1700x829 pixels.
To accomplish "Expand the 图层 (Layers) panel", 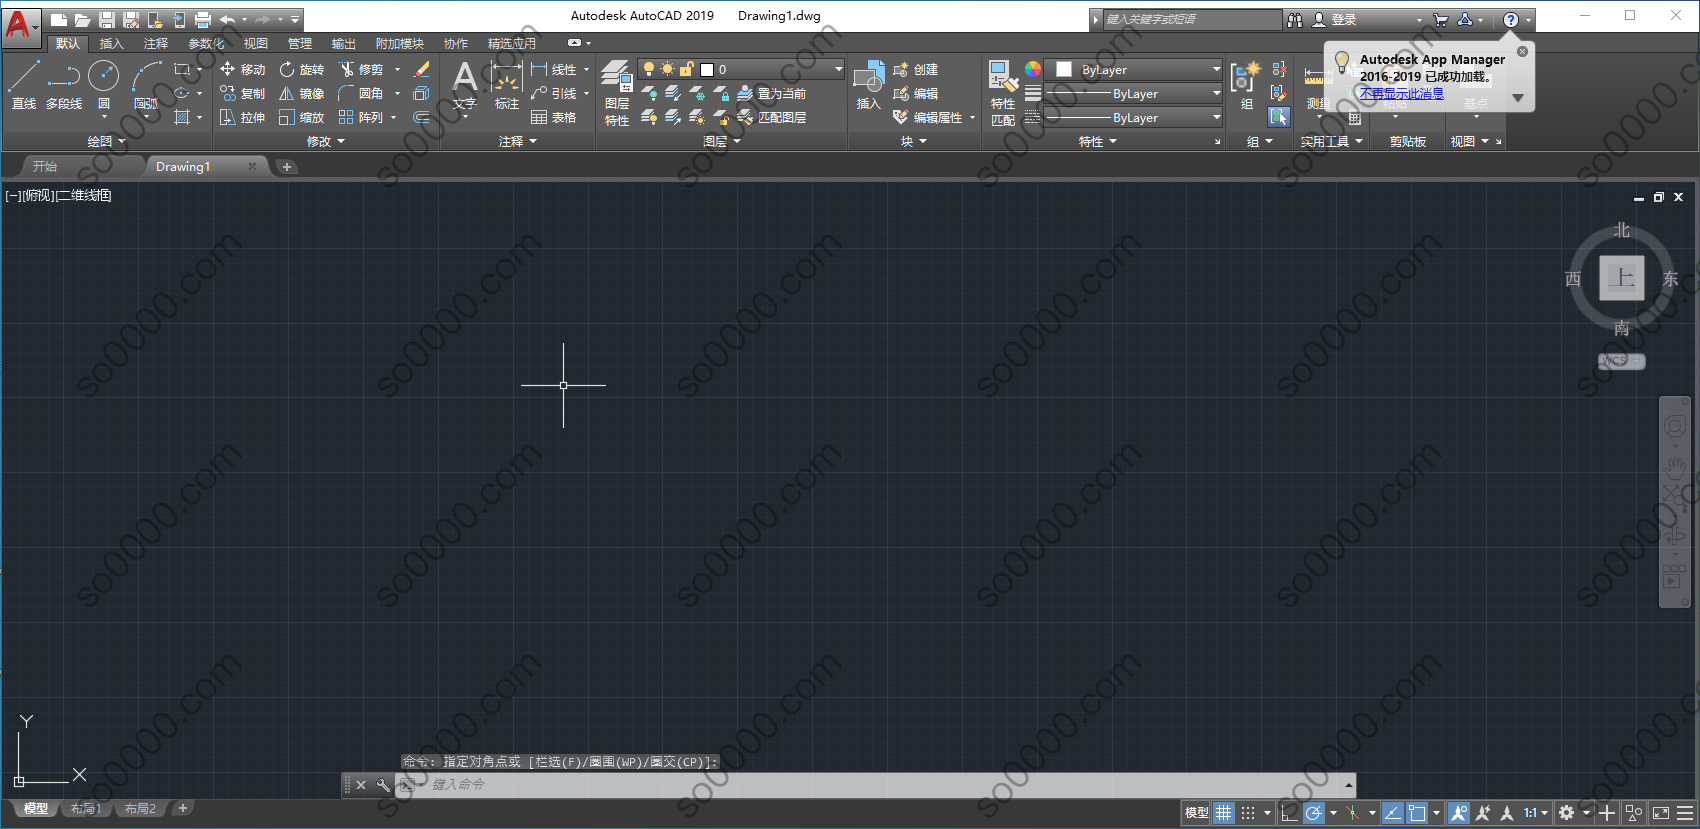I will click(722, 141).
